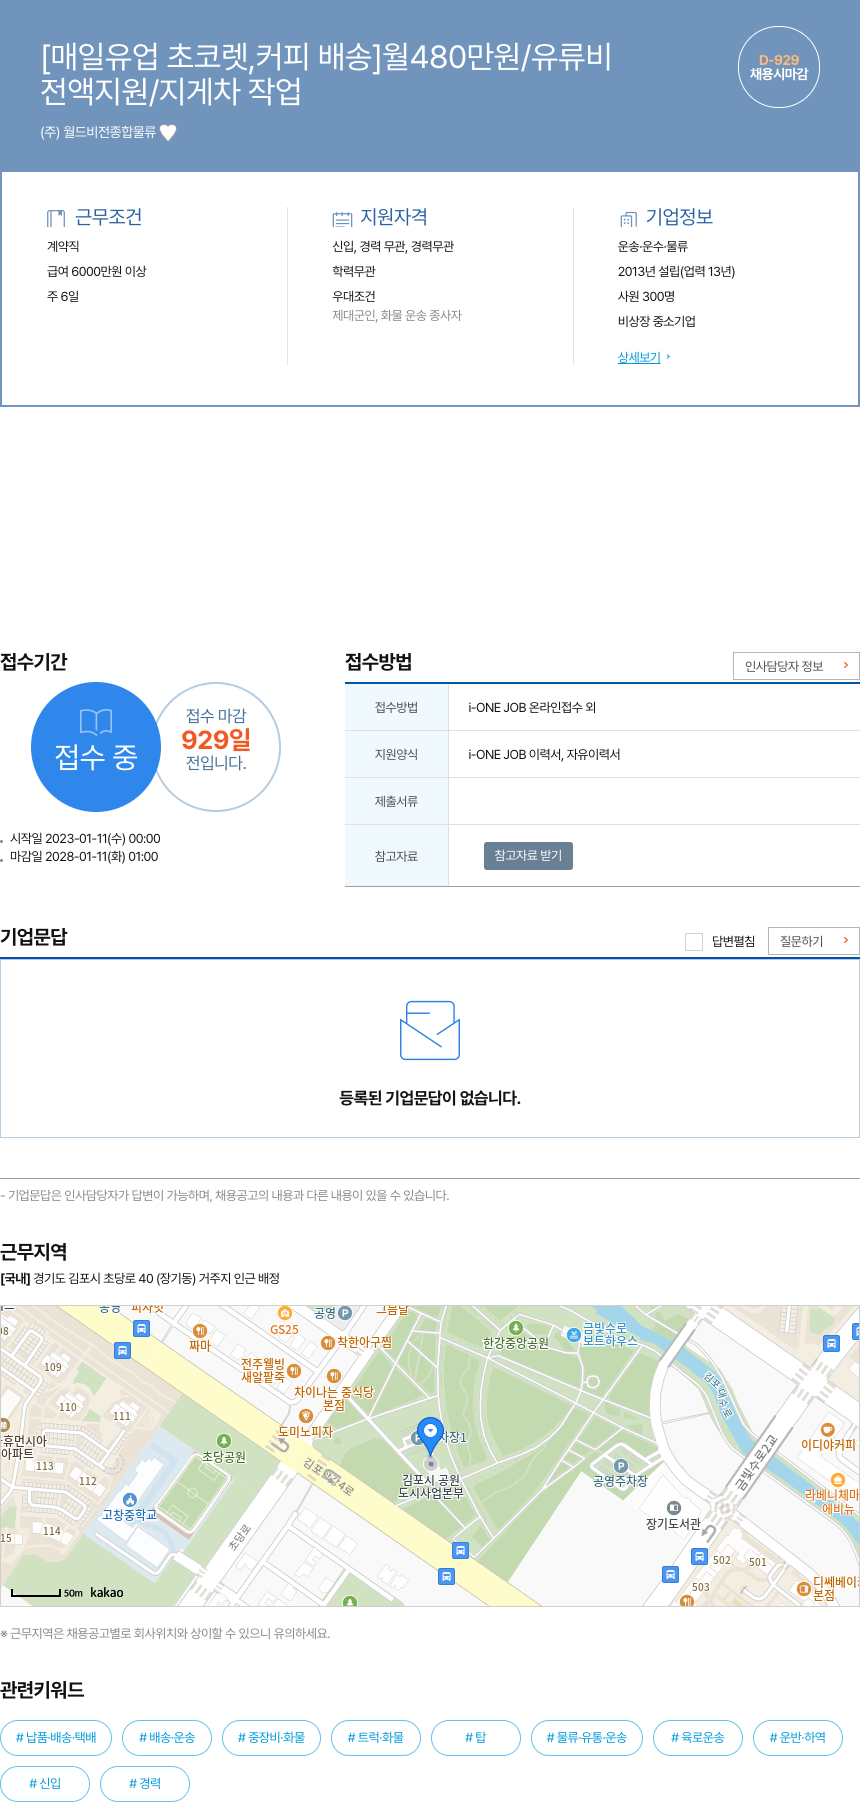Click the 고창중학교 school icon on the map
Screen dimensions: 860x1803
(x=130, y=1499)
